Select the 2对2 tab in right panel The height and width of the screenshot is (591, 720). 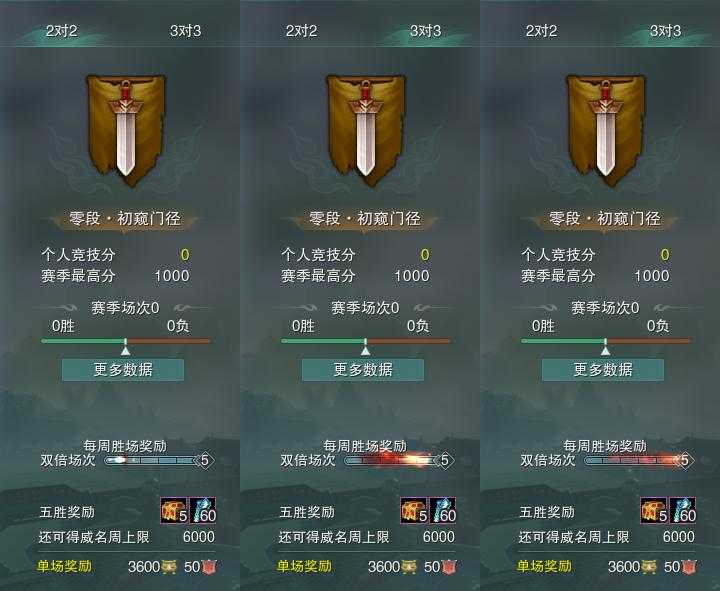point(541,31)
